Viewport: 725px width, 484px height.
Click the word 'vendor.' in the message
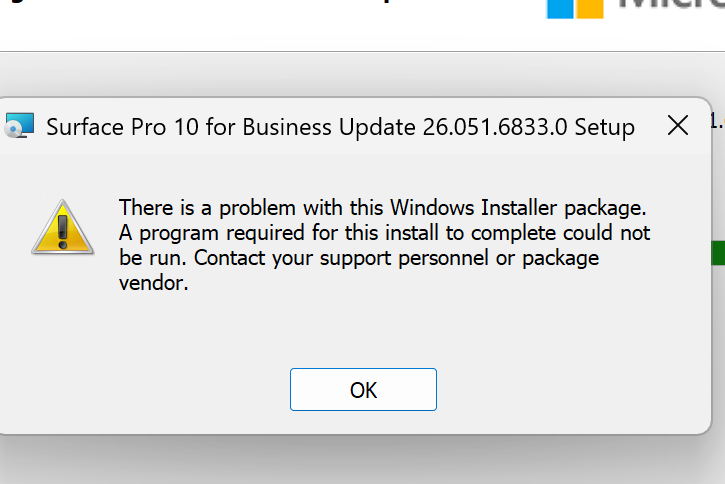tap(154, 283)
